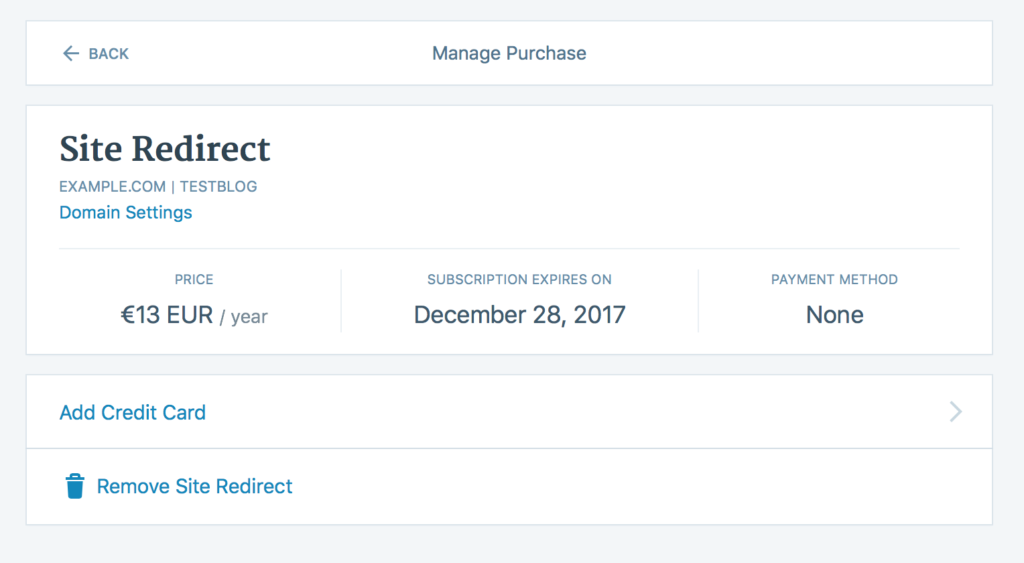
Task: Click the €13 EUR price amount
Action: pyautogui.click(x=167, y=316)
